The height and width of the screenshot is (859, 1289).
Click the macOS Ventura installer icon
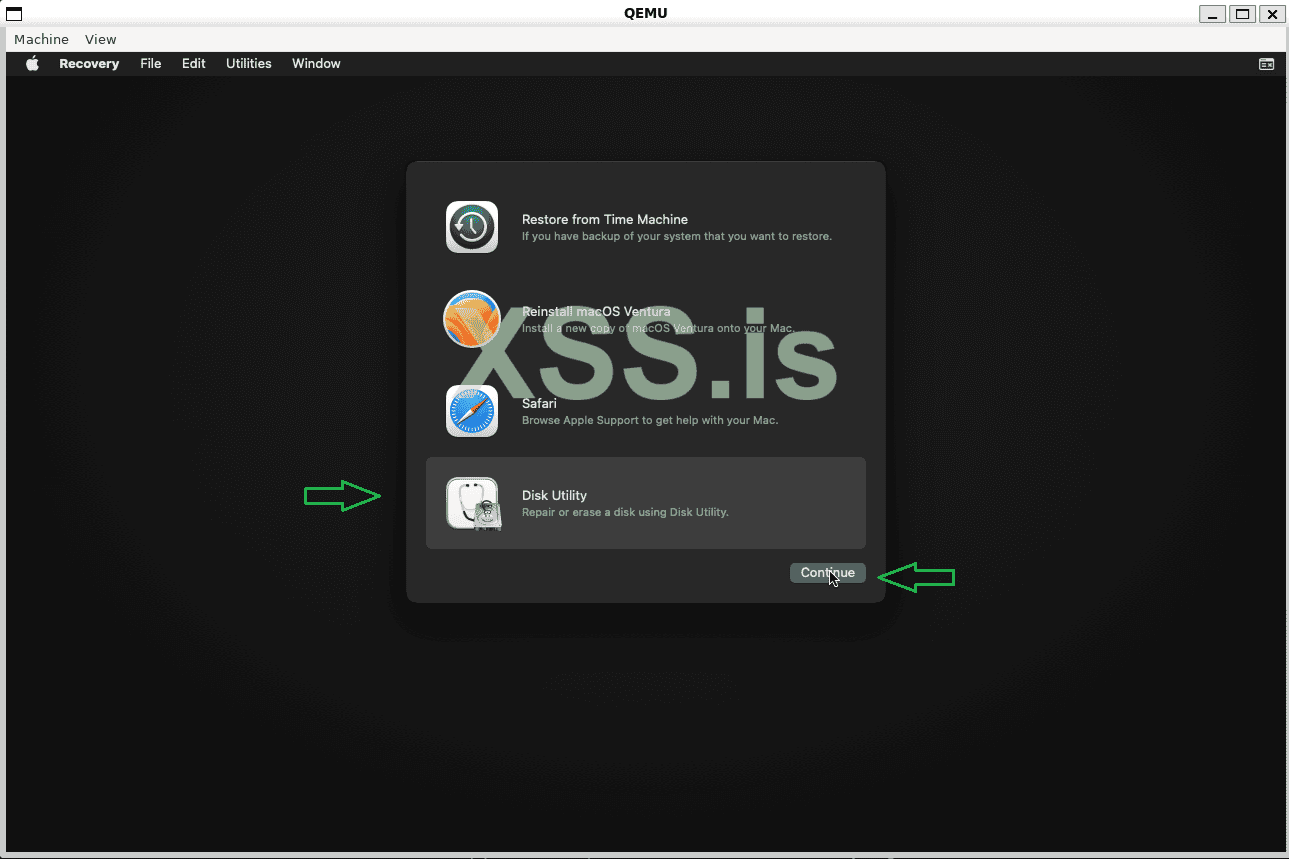472,319
